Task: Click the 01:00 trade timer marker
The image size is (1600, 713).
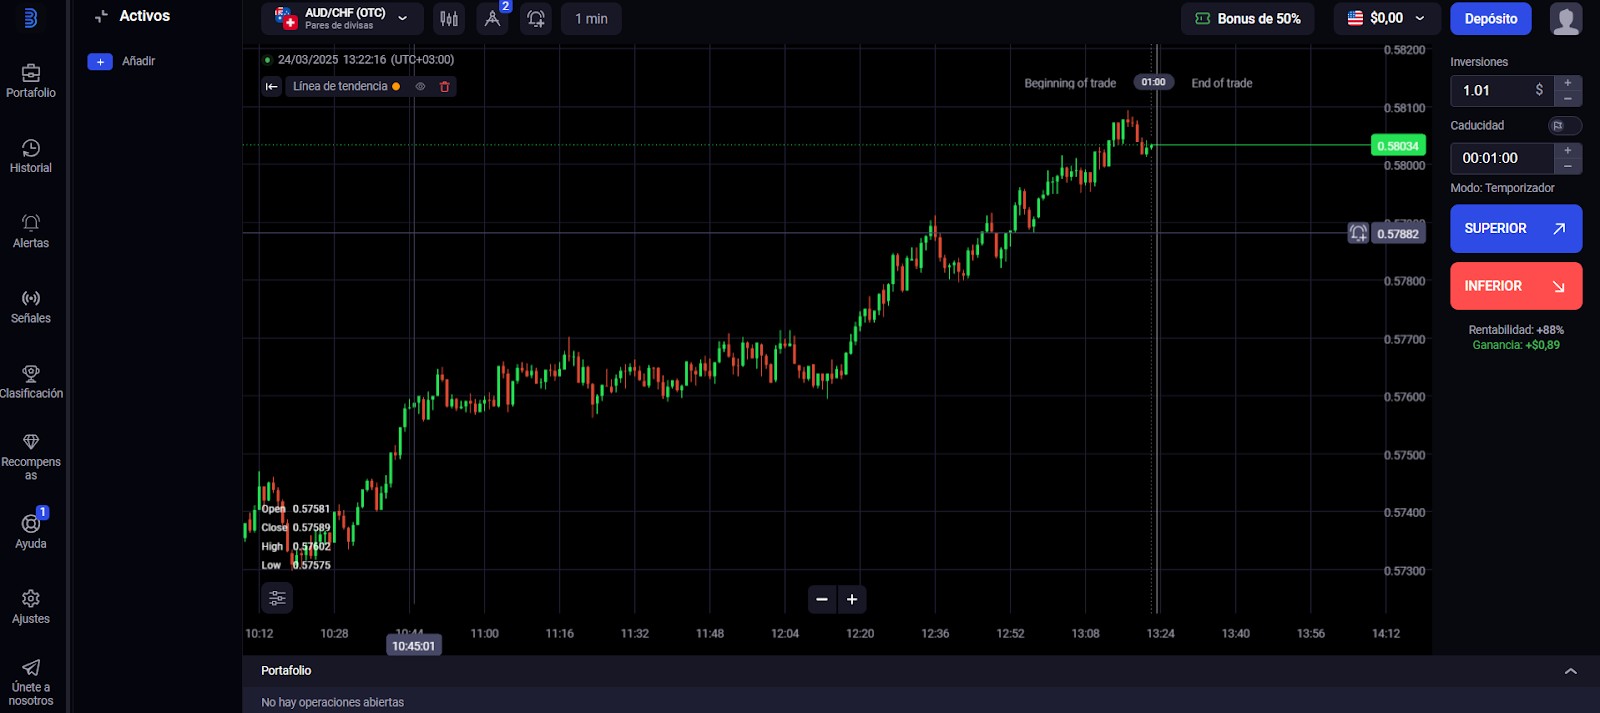Action: pos(1153,83)
